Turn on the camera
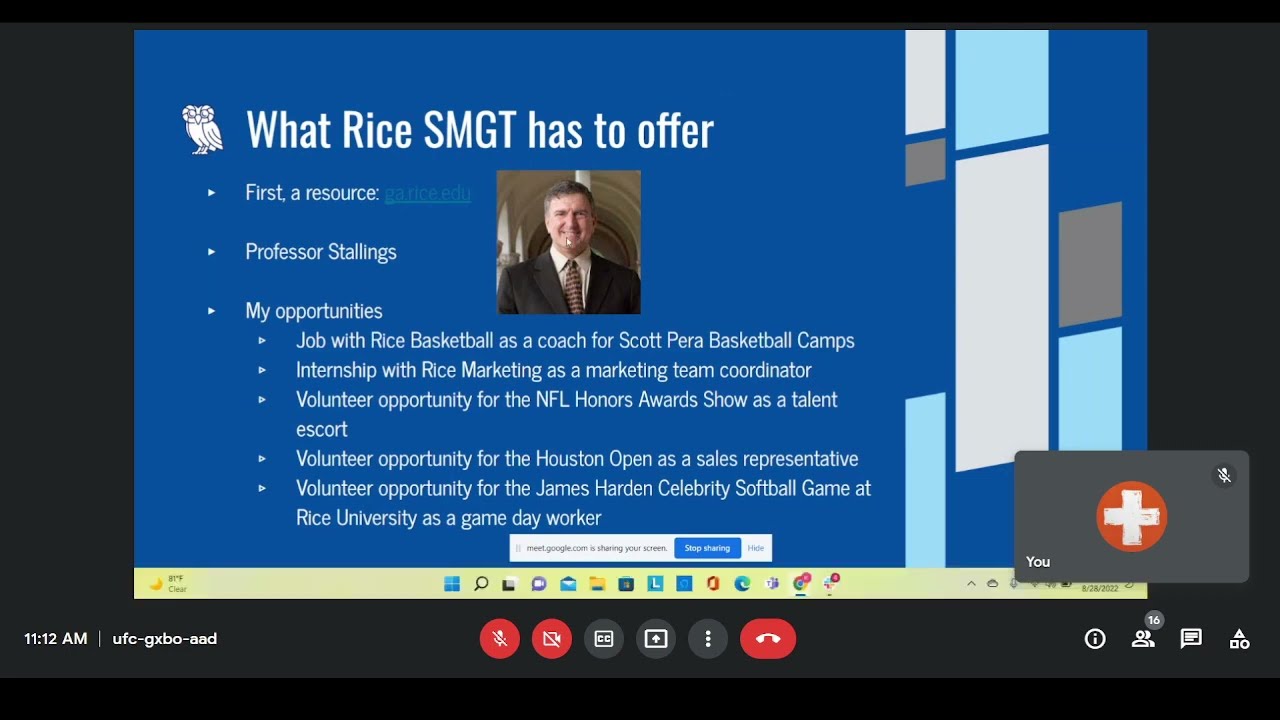 click(x=552, y=639)
